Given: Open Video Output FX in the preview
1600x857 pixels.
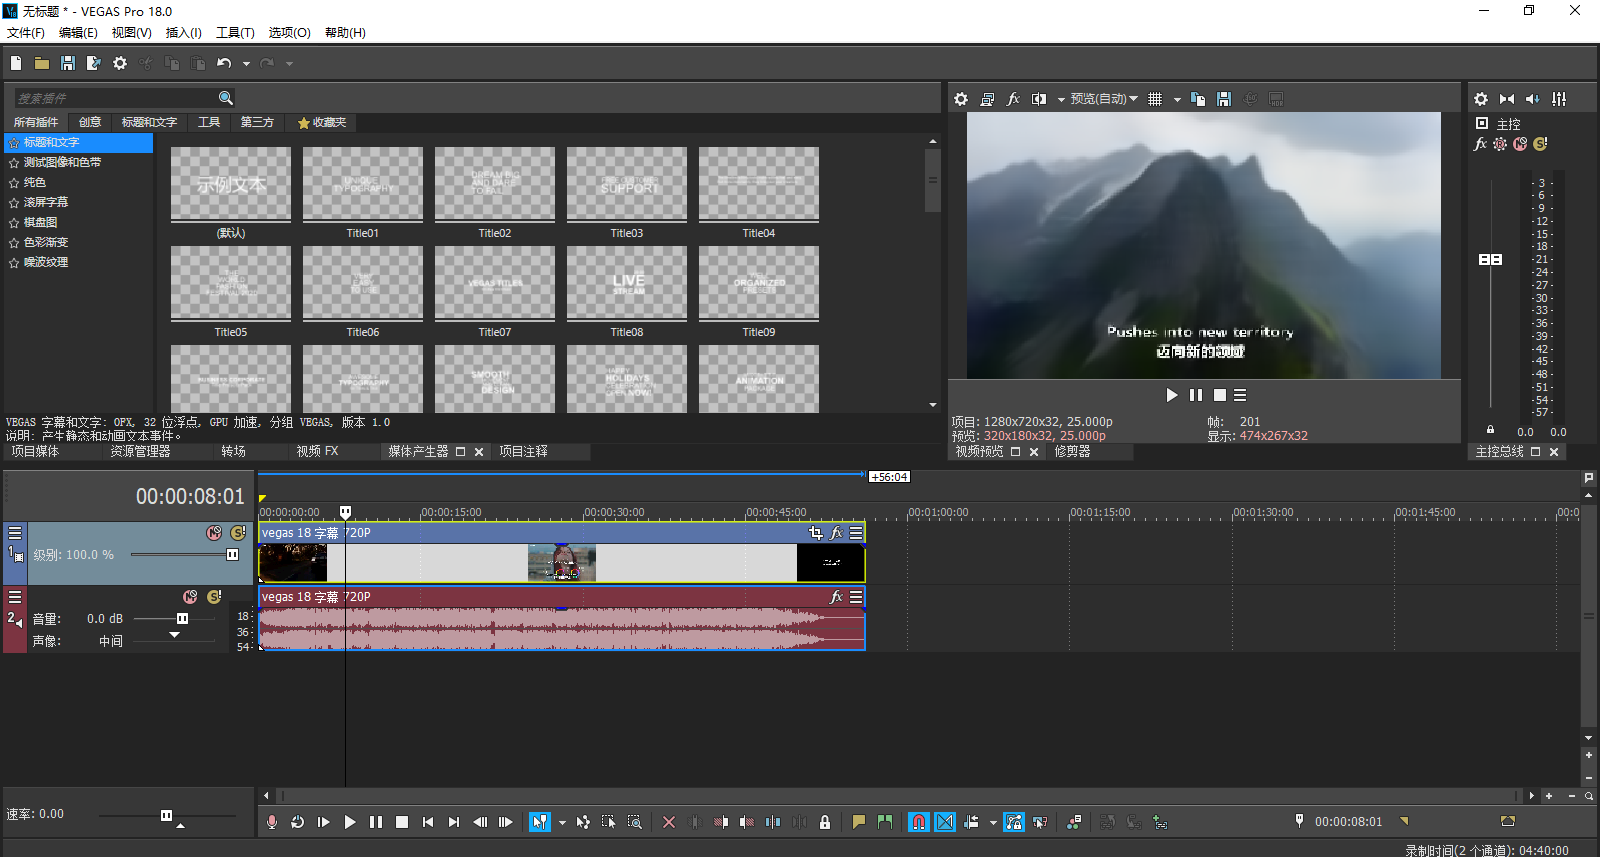Looking at the screenshot, I should (1013, 99).
